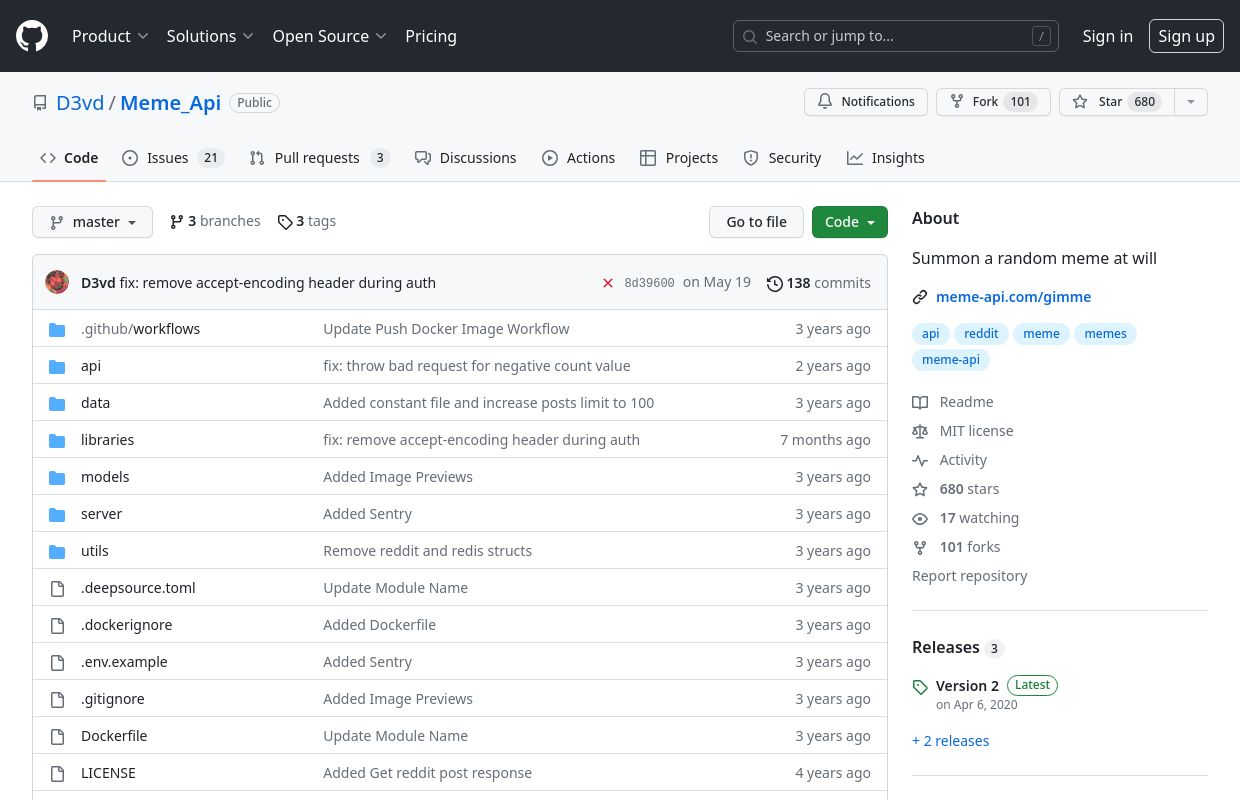Screen dimensions: 1240x800
Task: Expand the Solutions menu
Action: [x=211, y=36]
